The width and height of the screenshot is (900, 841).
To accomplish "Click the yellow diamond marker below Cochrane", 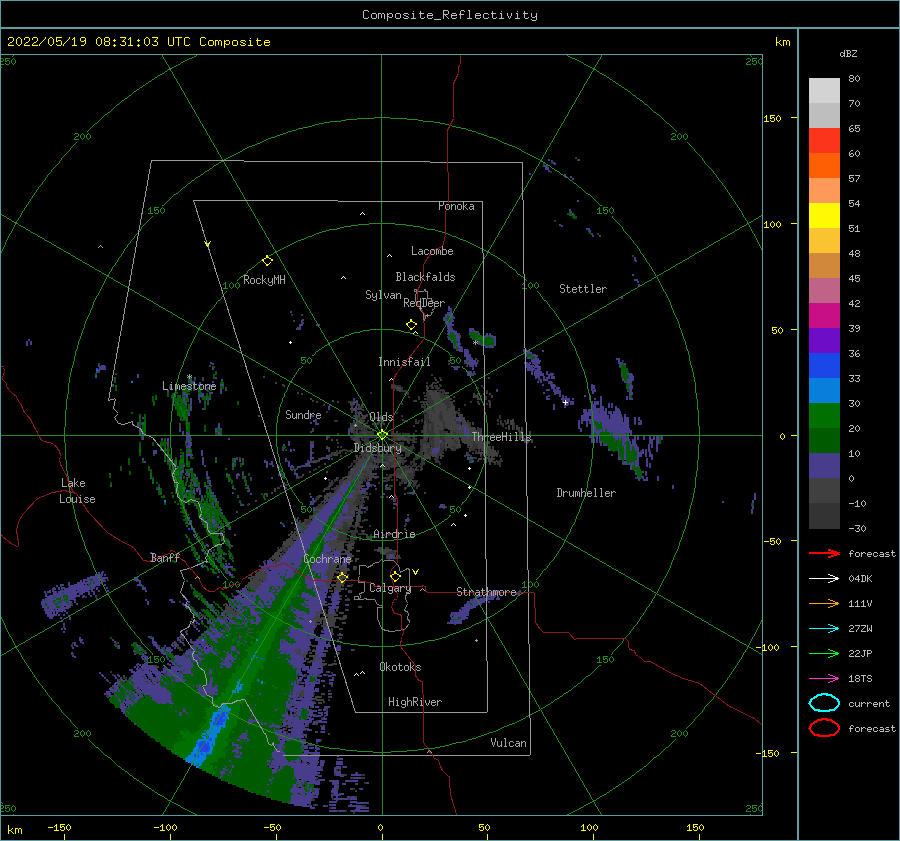I will tap(342, 577).
